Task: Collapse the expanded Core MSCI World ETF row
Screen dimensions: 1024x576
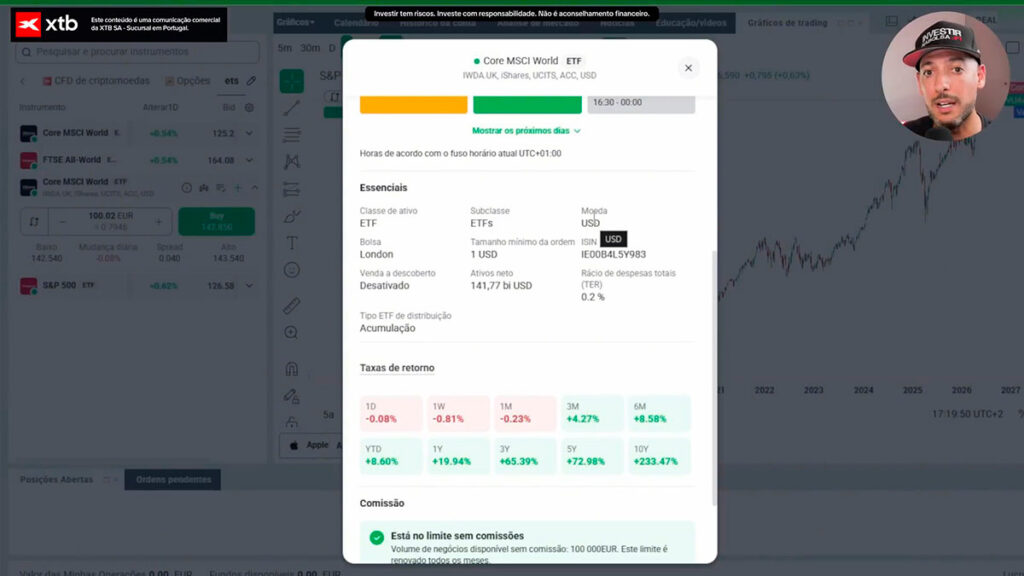Action: point(255,188)
